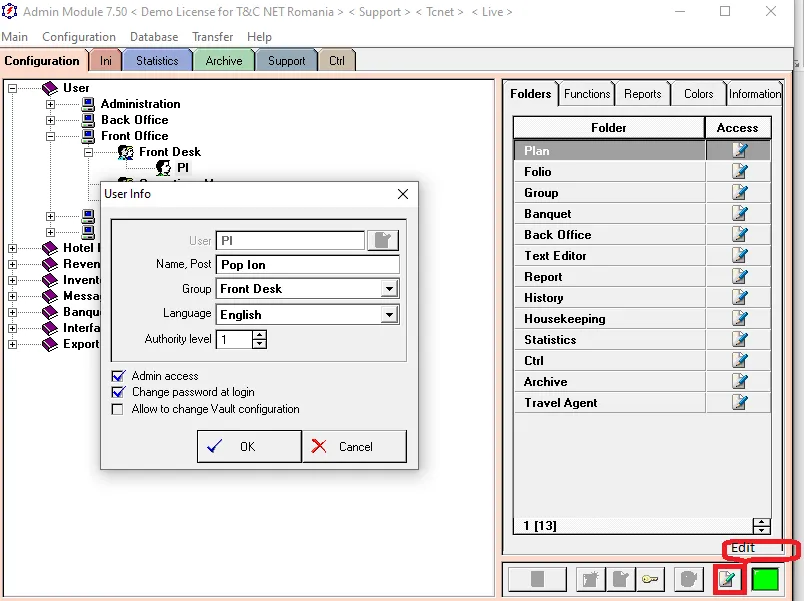Open the Database menu
Viewport: 804px width, 601px height.
[x=154, y=37]
